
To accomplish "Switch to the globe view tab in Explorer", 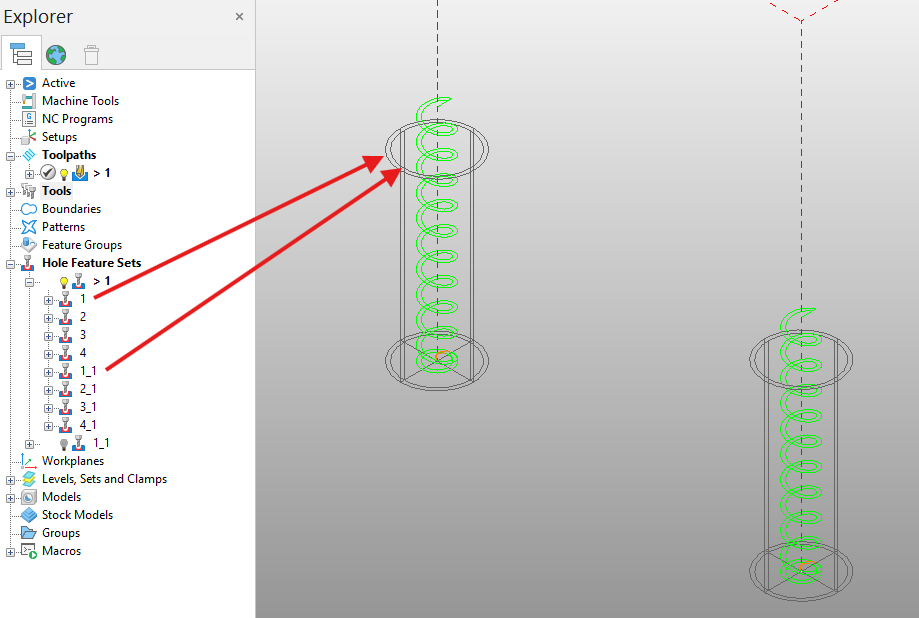I will (x=56, y=54).
